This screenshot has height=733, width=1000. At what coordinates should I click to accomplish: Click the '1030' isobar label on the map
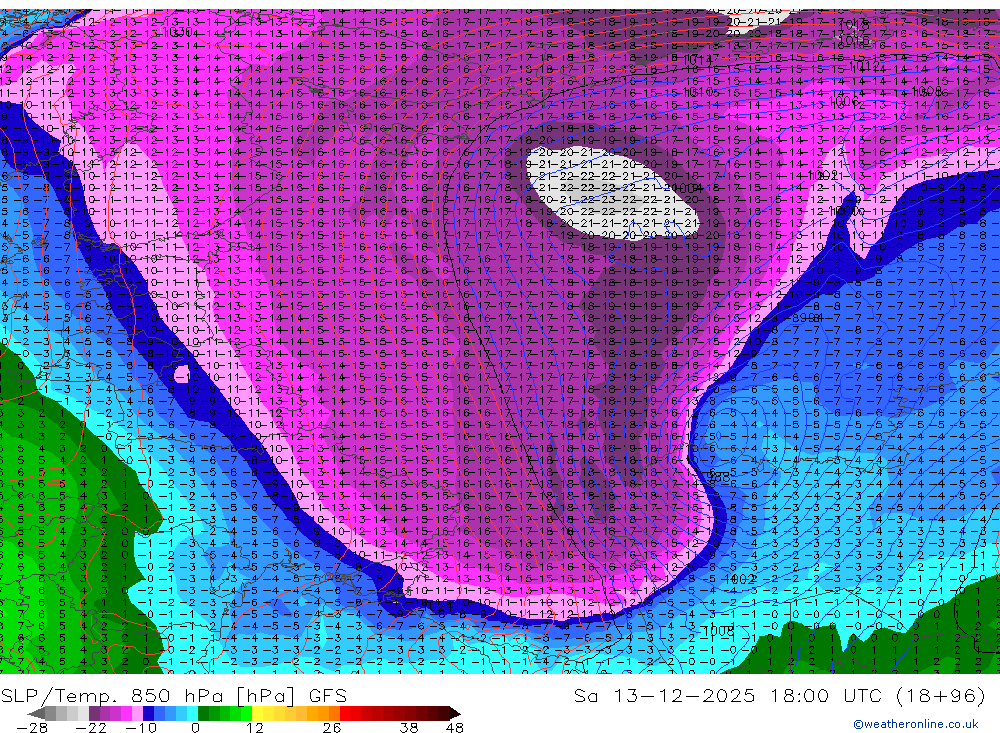177,32
